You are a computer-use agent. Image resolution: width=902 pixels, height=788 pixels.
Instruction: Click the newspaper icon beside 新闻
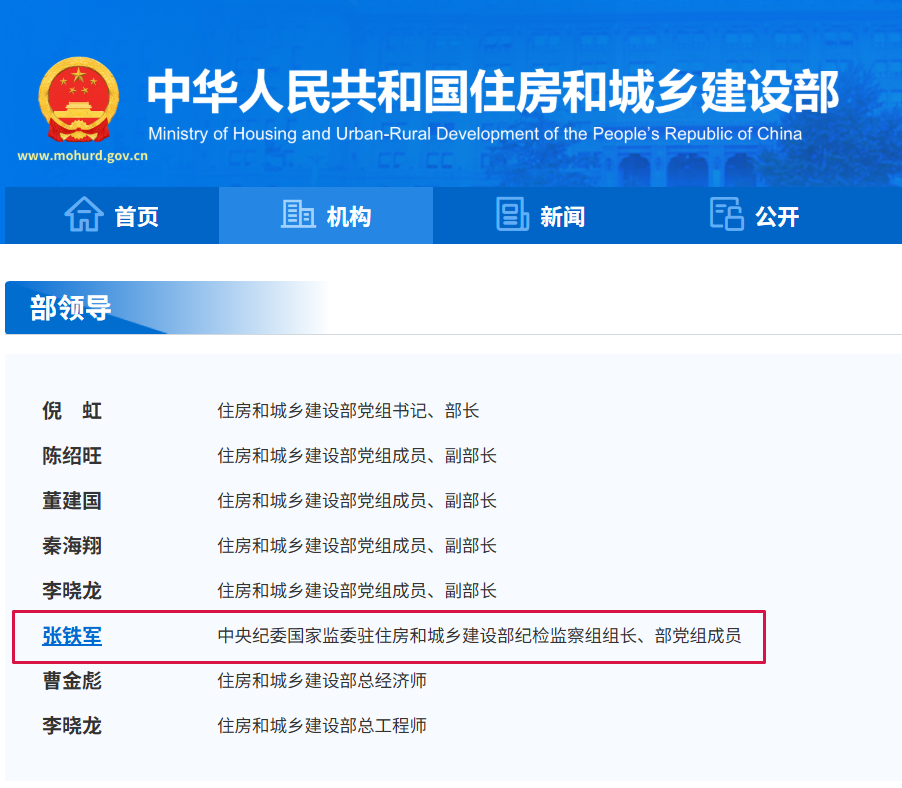pos(512,215)
